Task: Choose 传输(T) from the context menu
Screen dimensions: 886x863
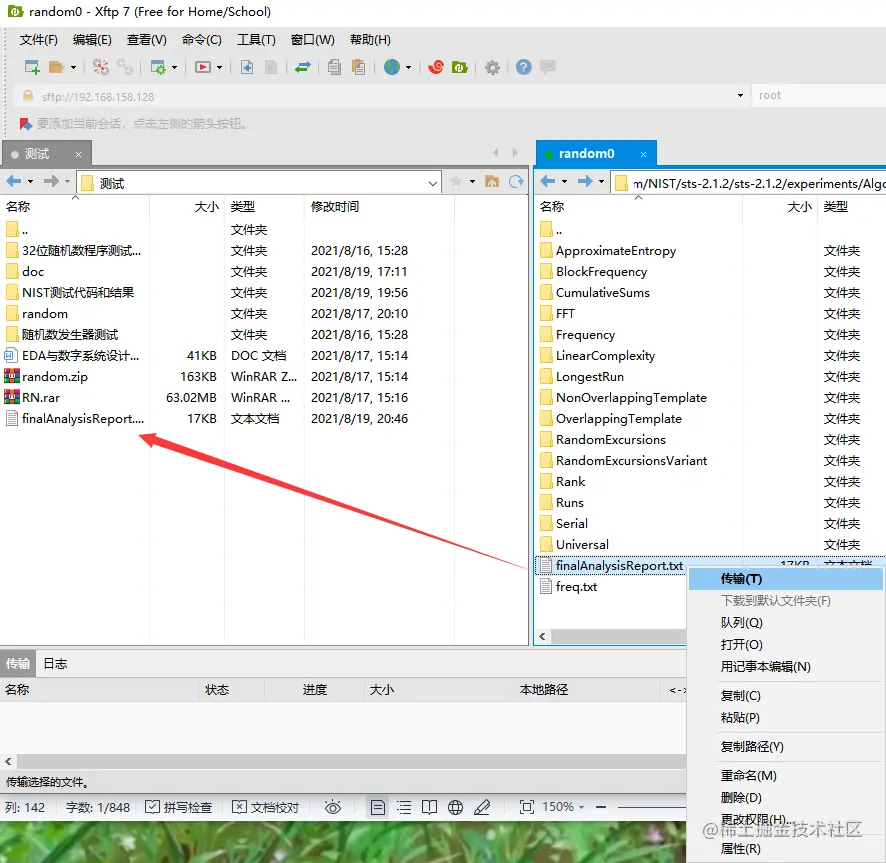Action: pos(785,579)
